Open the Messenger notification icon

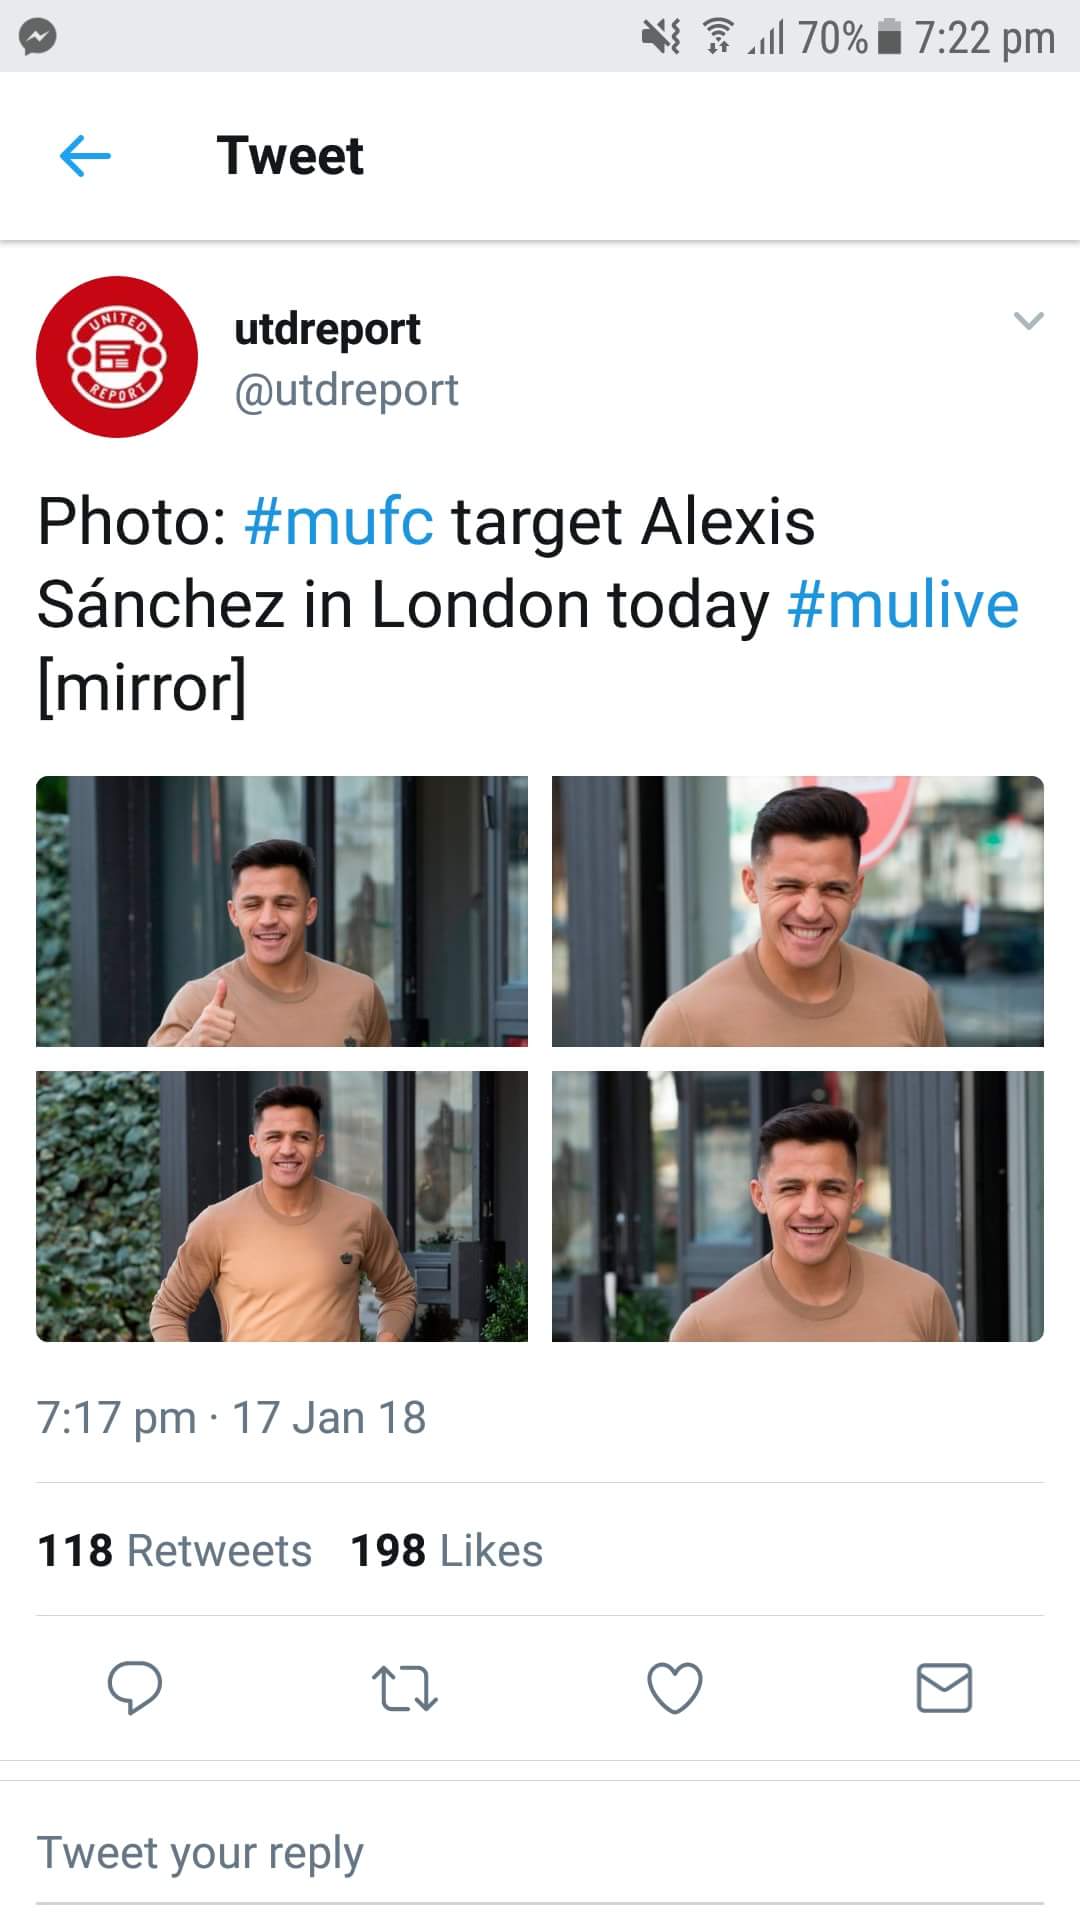(37, 38)
